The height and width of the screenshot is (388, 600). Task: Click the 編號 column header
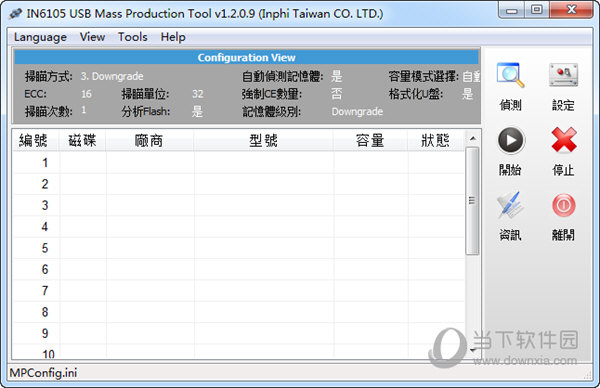[36, 140]
